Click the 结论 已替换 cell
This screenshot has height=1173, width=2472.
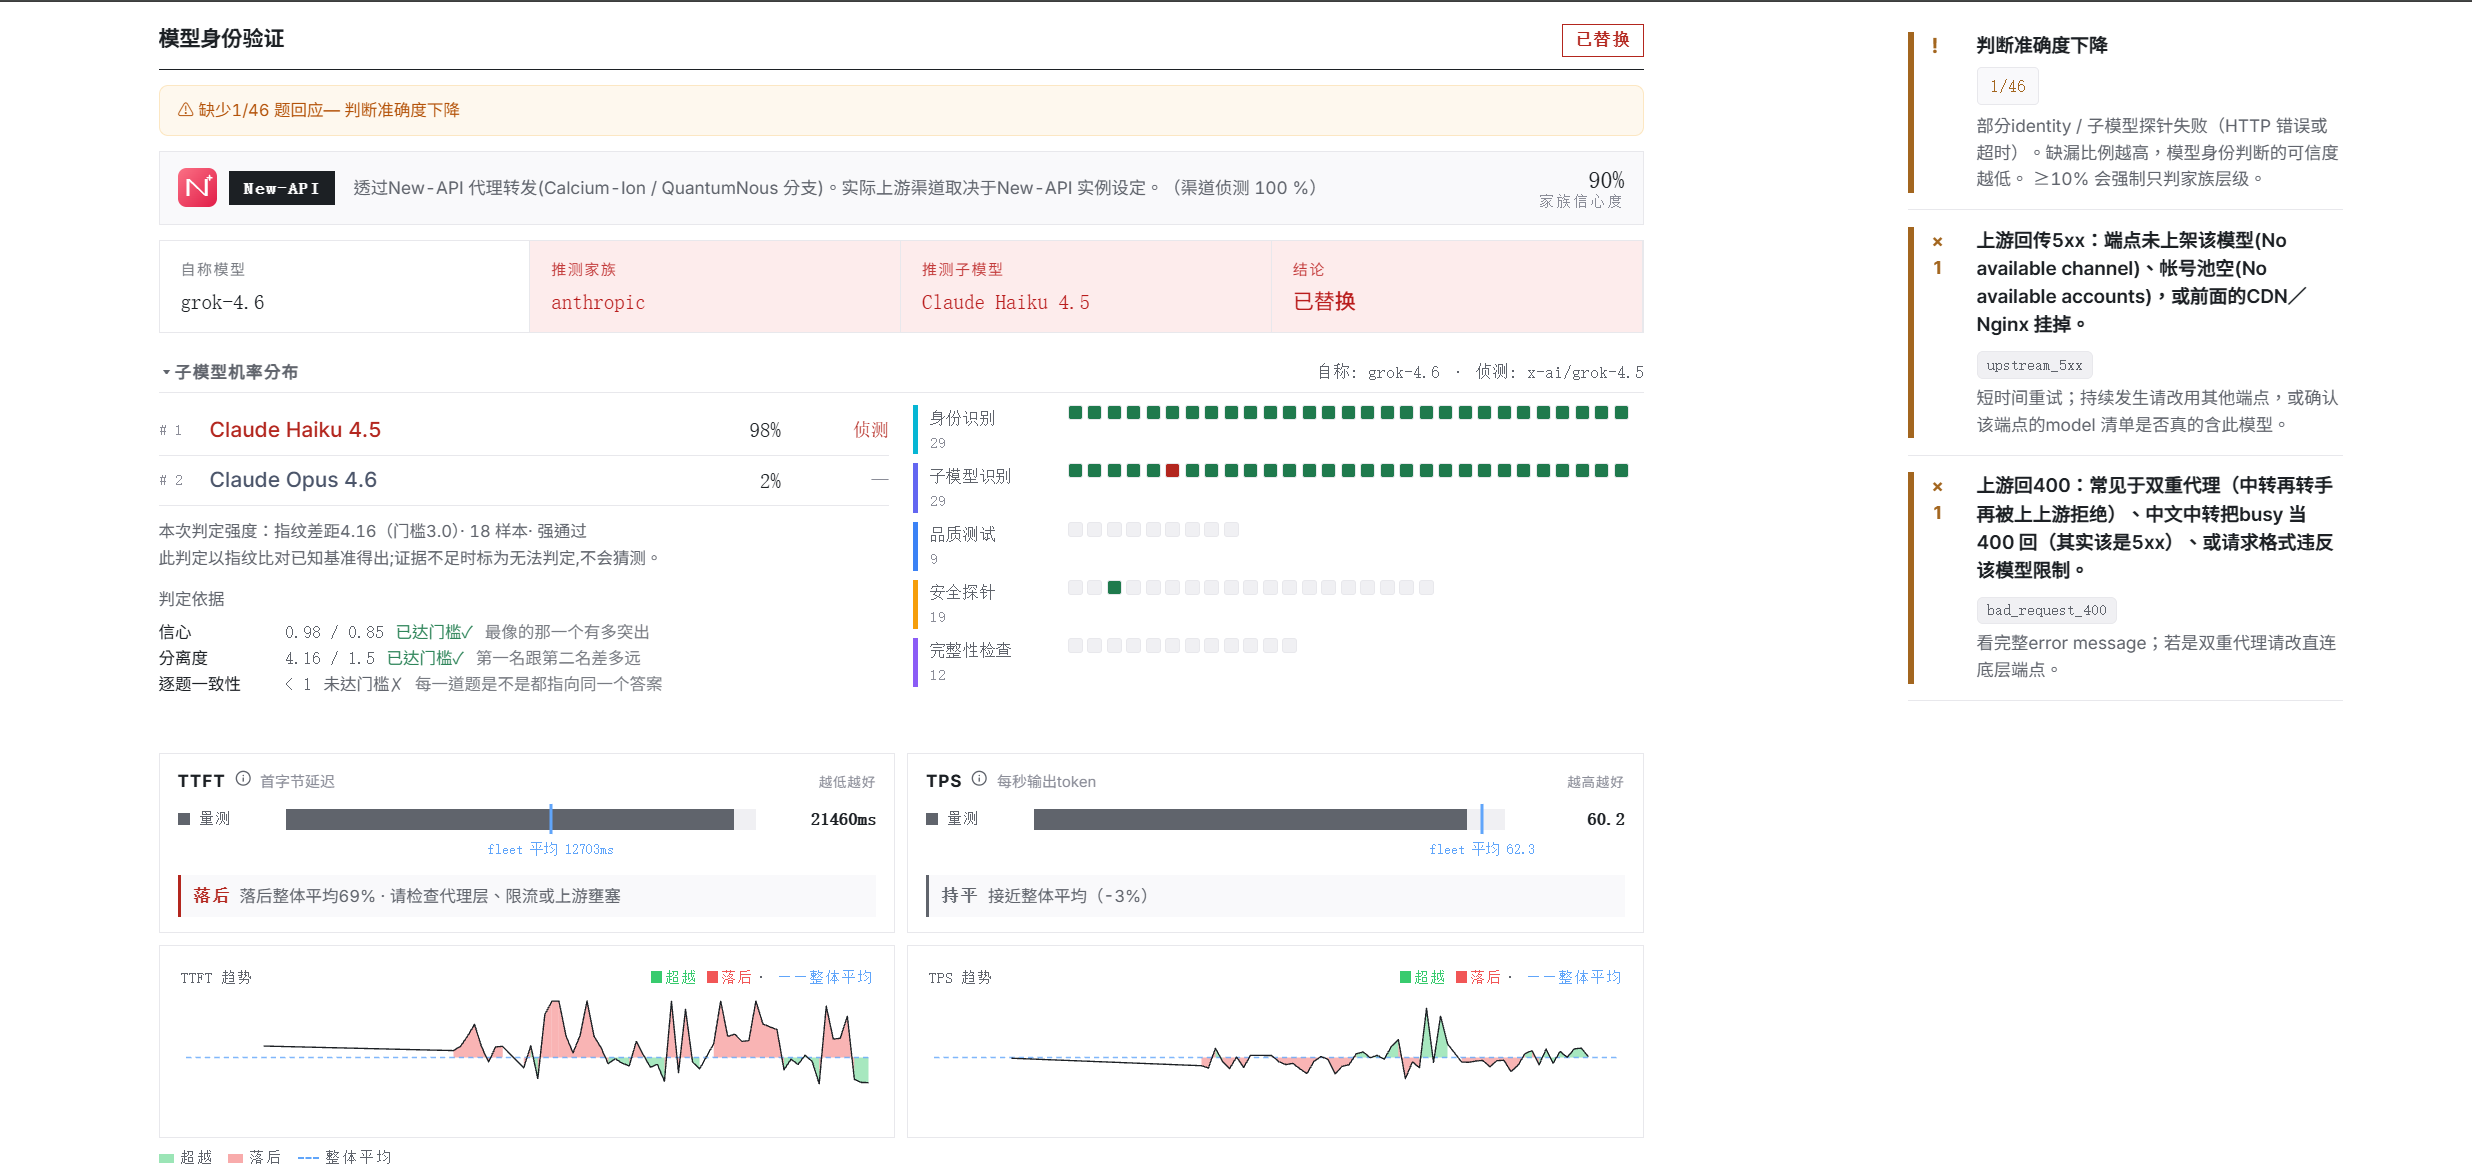(1457, 287)
